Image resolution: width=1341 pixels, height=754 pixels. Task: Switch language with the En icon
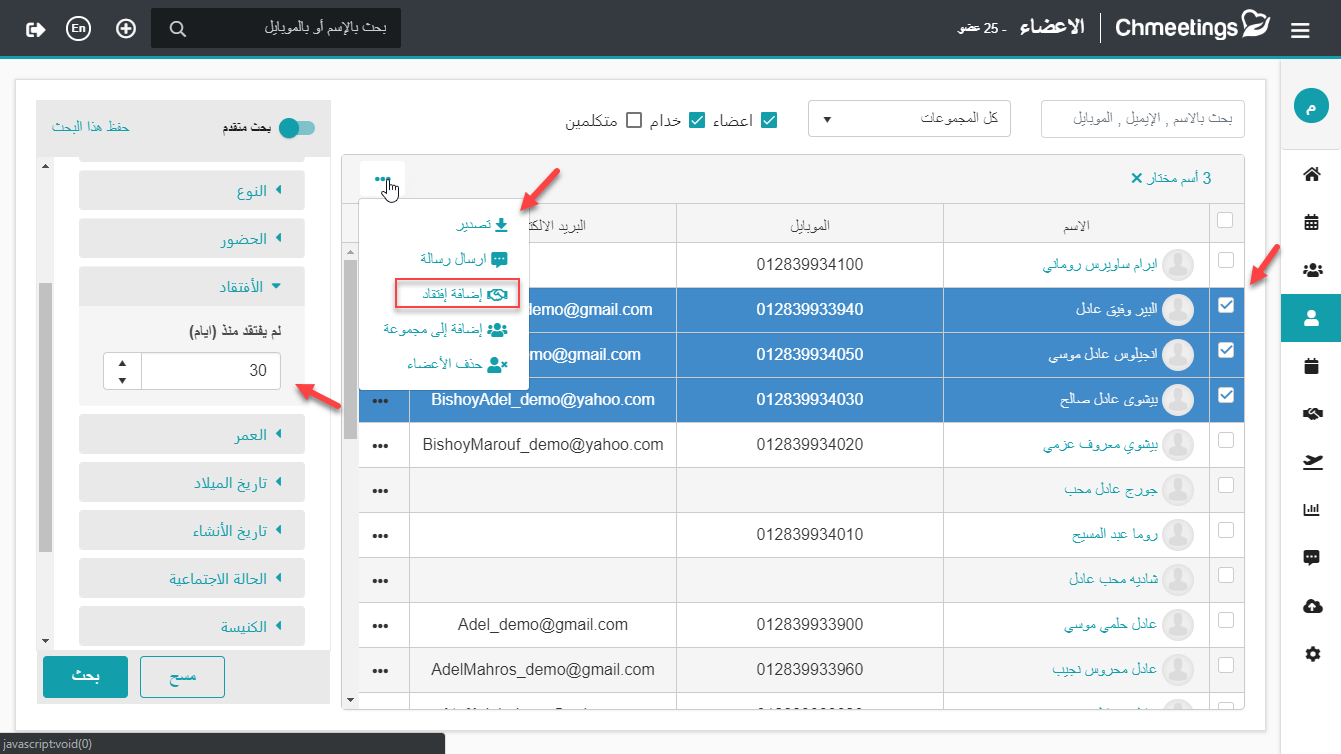(78, 28)
